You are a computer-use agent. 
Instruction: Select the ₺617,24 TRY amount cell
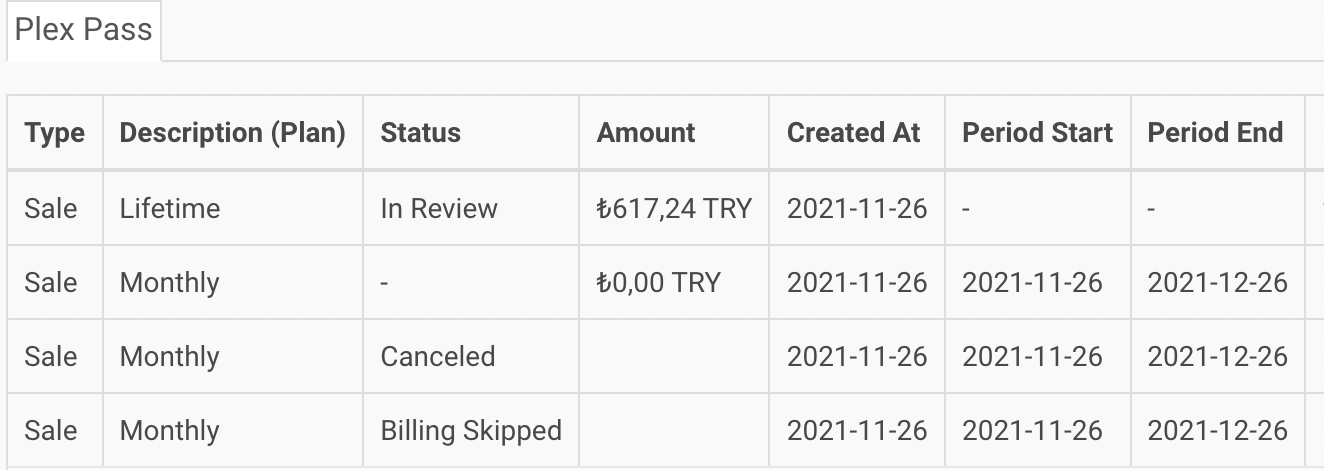click(x=674, y=208)
